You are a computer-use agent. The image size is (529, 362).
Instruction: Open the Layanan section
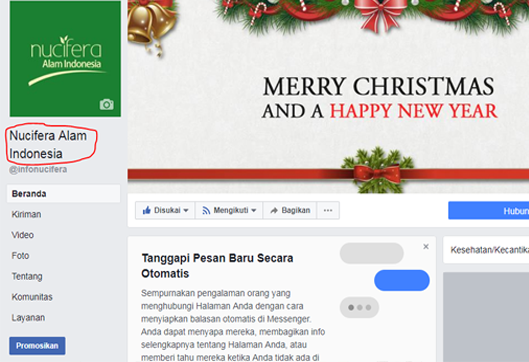click(28, 318)
